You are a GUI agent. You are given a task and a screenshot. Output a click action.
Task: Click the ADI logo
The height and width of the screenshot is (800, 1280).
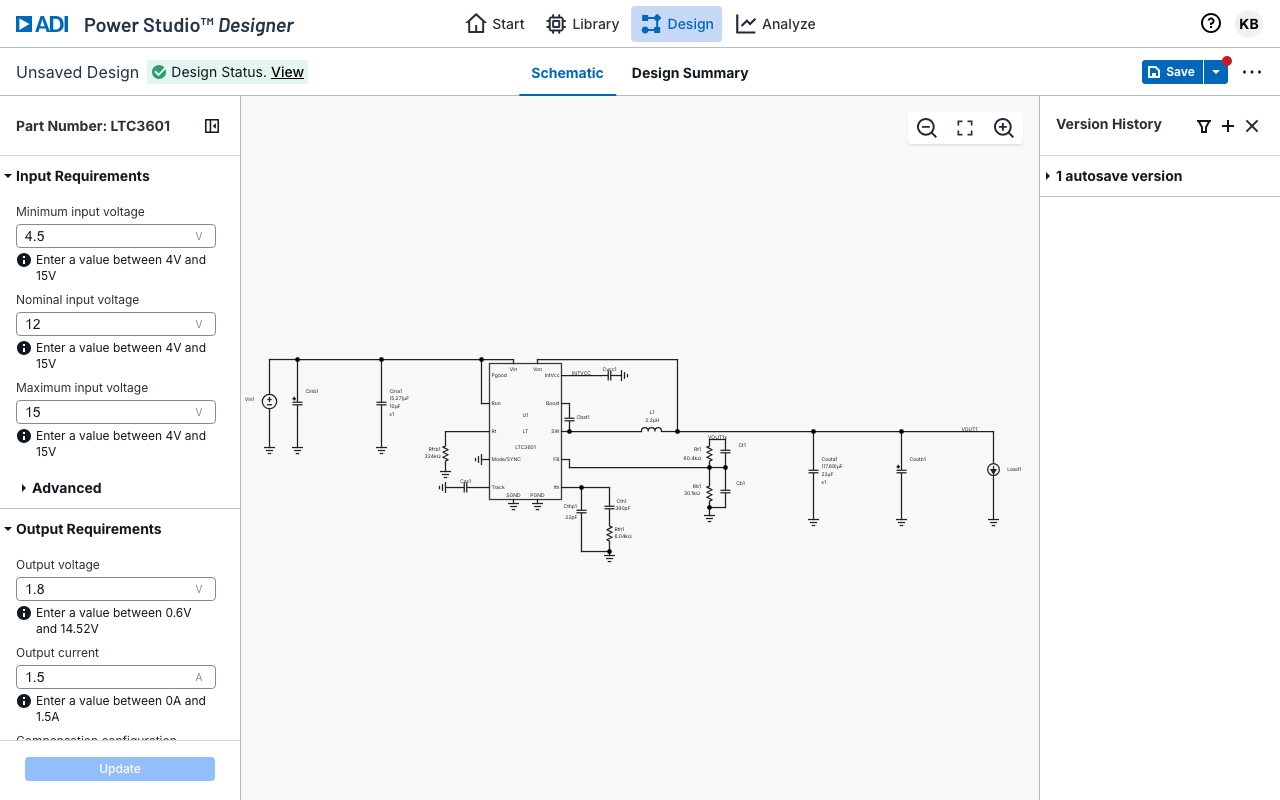[42, 24]
